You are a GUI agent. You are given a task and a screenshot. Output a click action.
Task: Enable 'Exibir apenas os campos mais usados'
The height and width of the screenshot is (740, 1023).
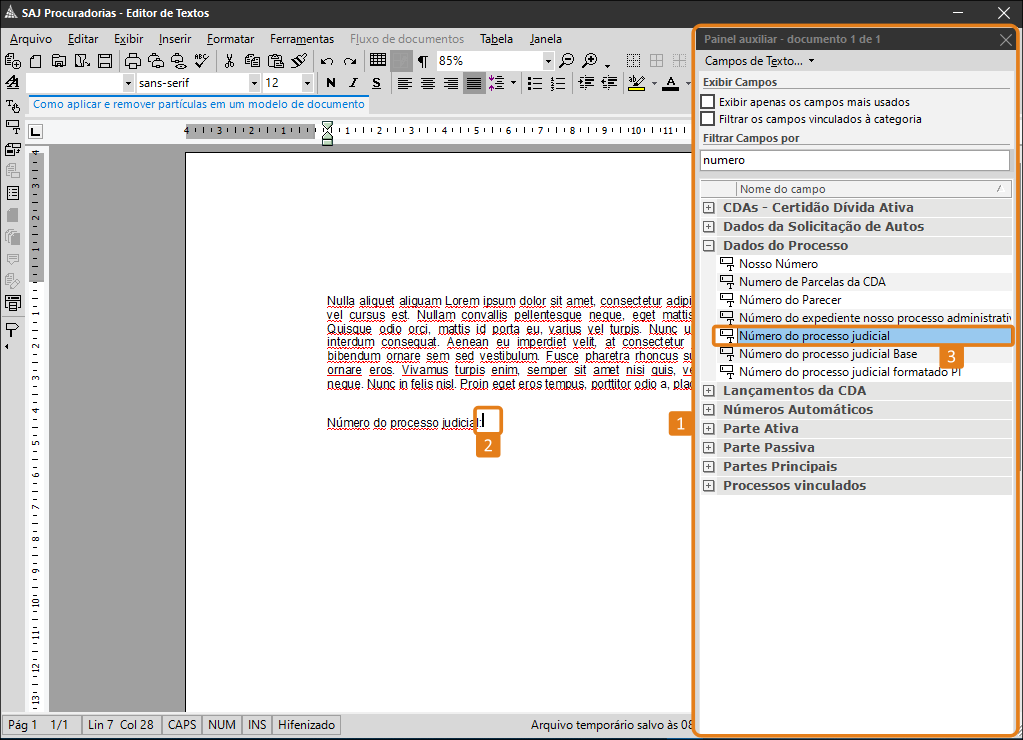(x=708, y=102)
